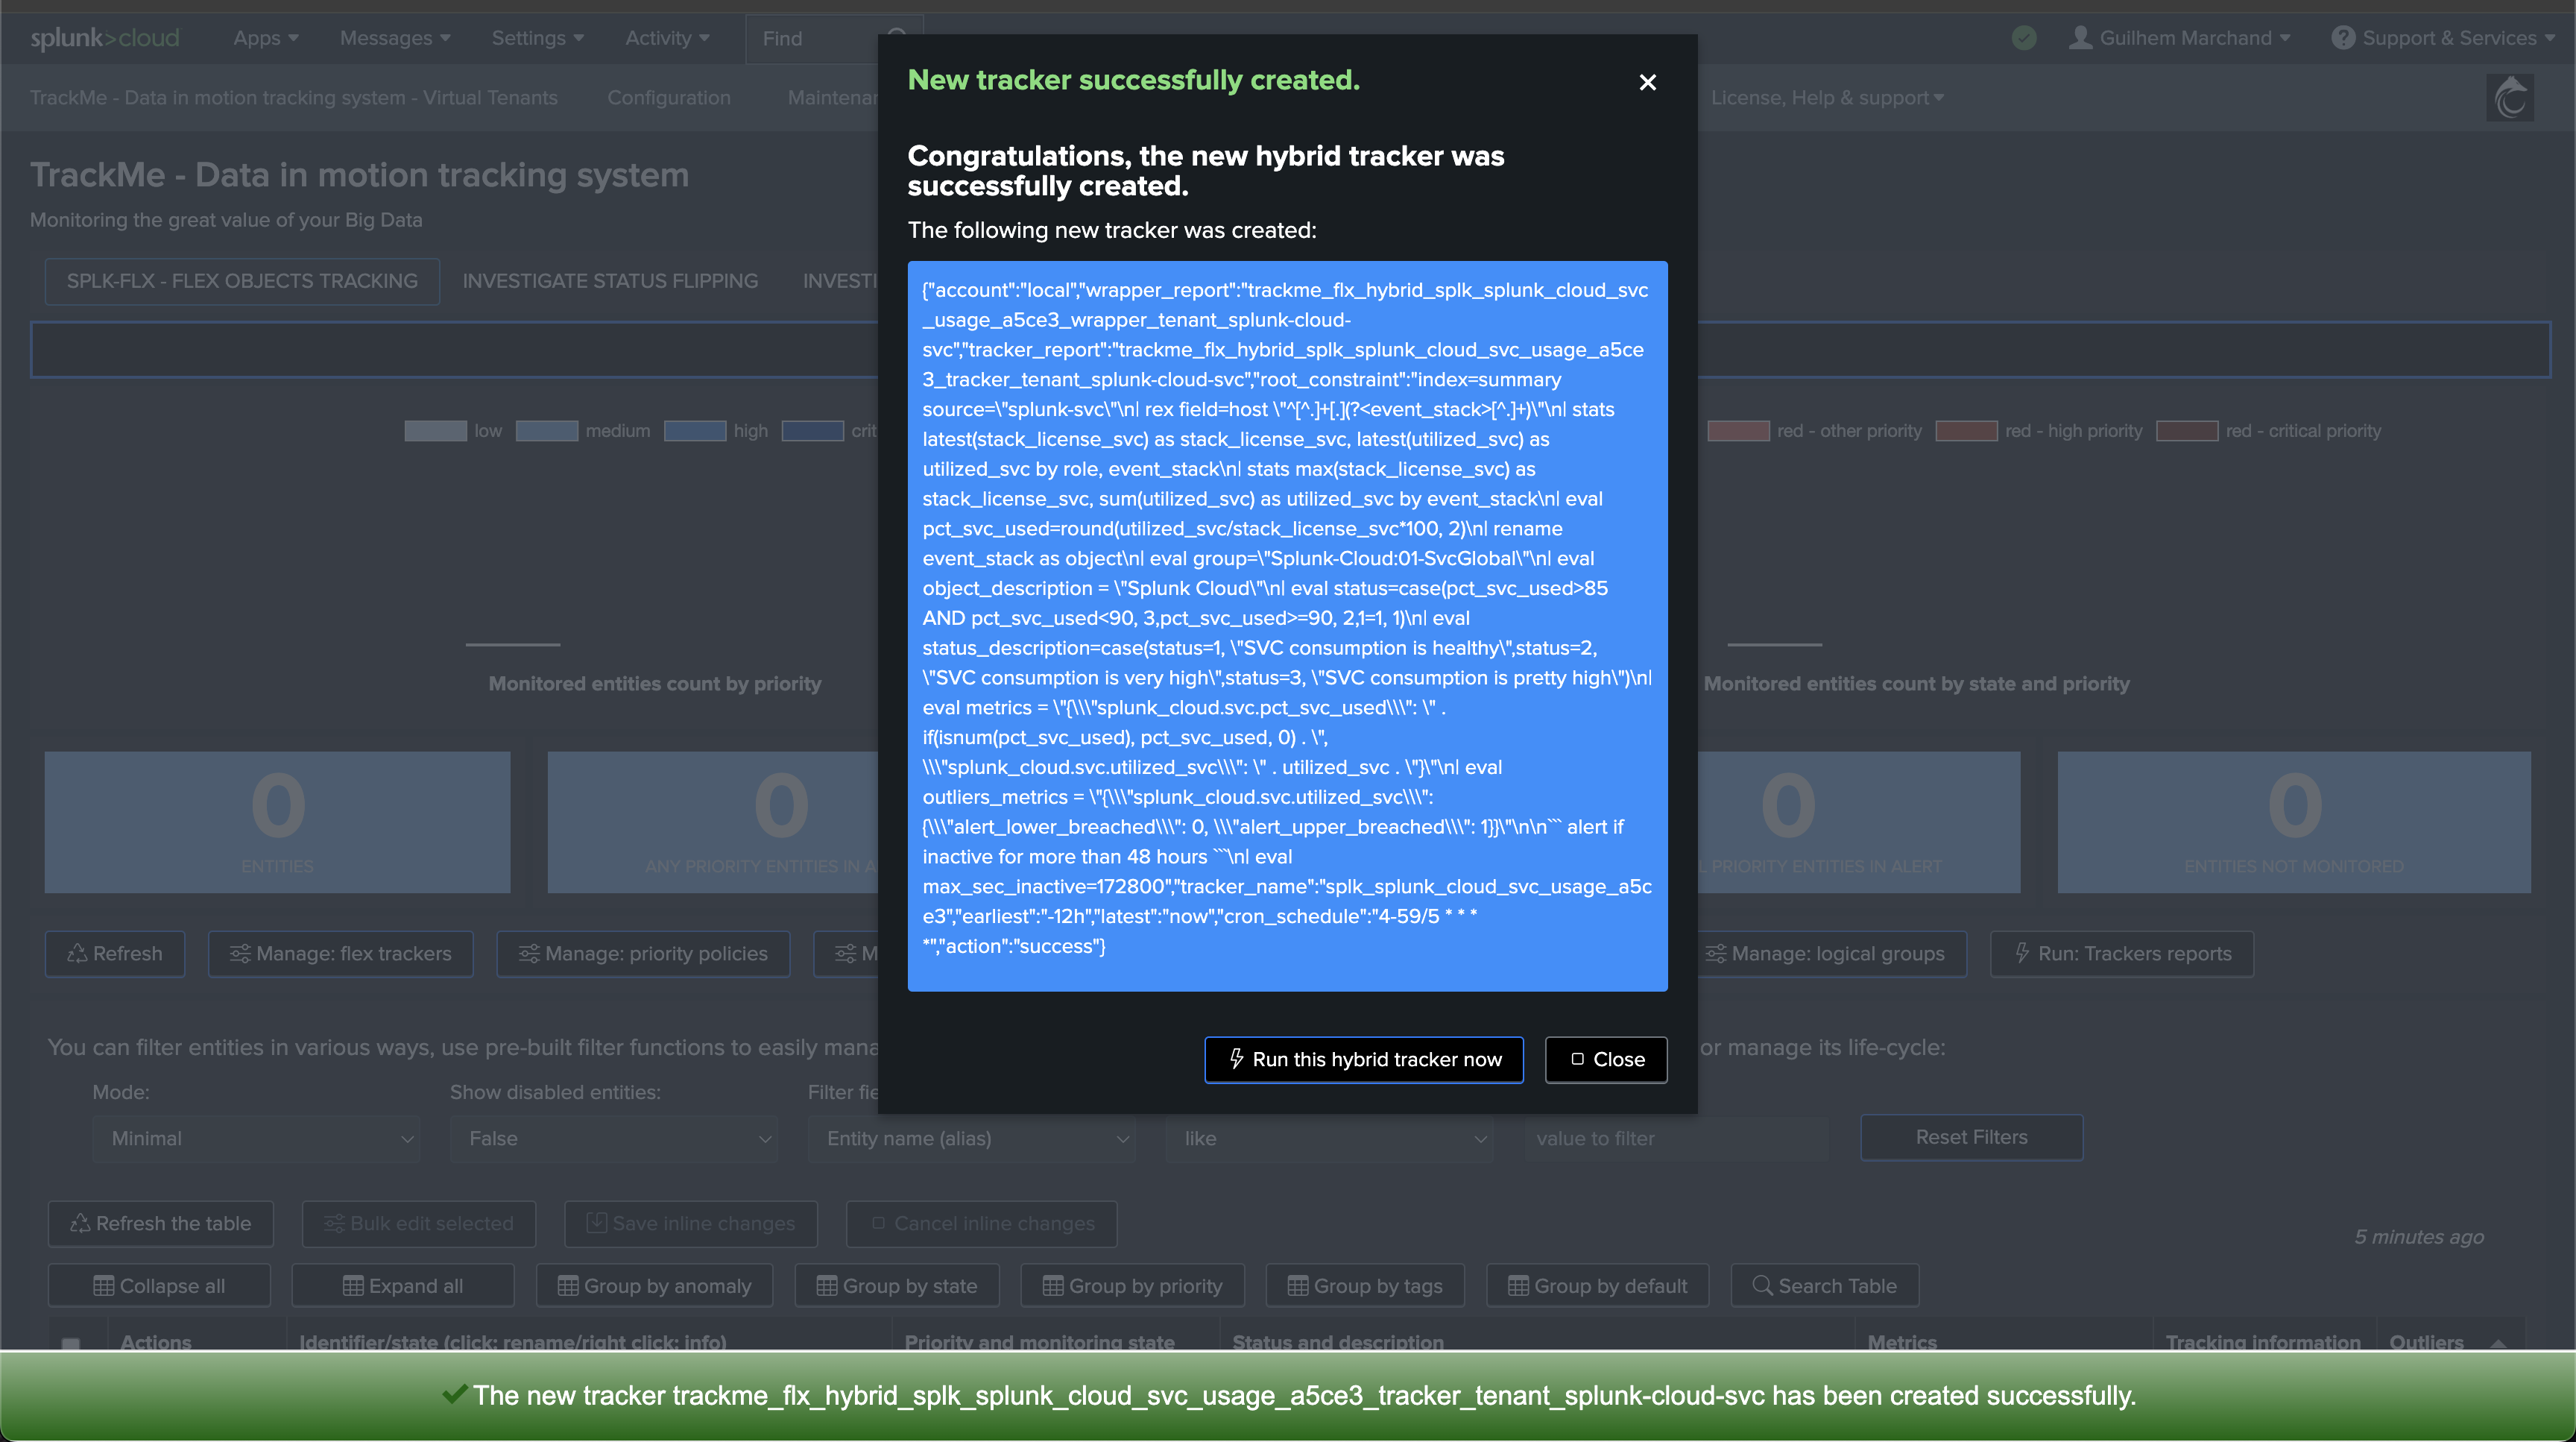
Task: Click the green health status check icon
Action: 2023,38
